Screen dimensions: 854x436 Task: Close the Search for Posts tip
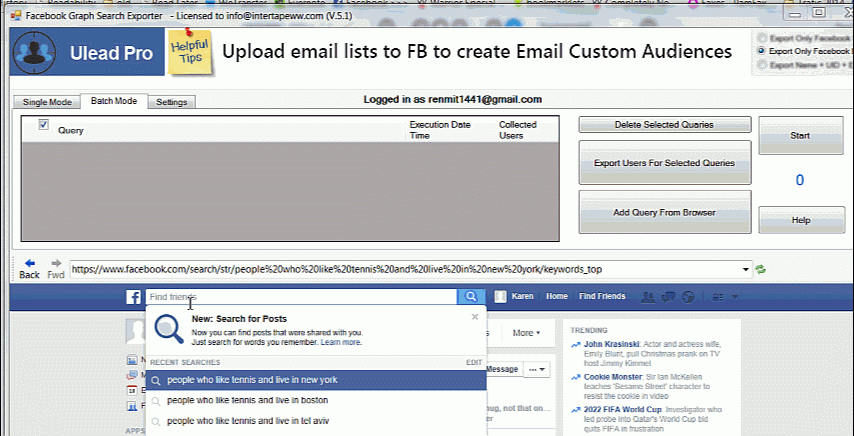pyautogui.click(x=475, y=317)
